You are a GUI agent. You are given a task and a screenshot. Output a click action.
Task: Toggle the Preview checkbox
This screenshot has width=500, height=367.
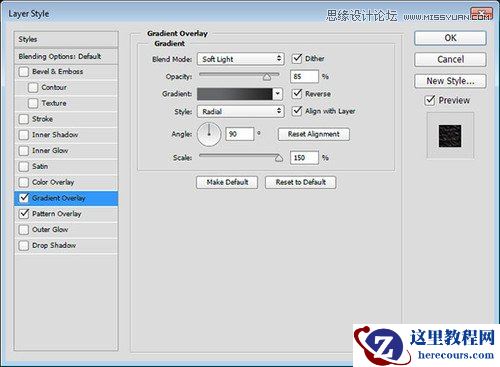point(430,100)
